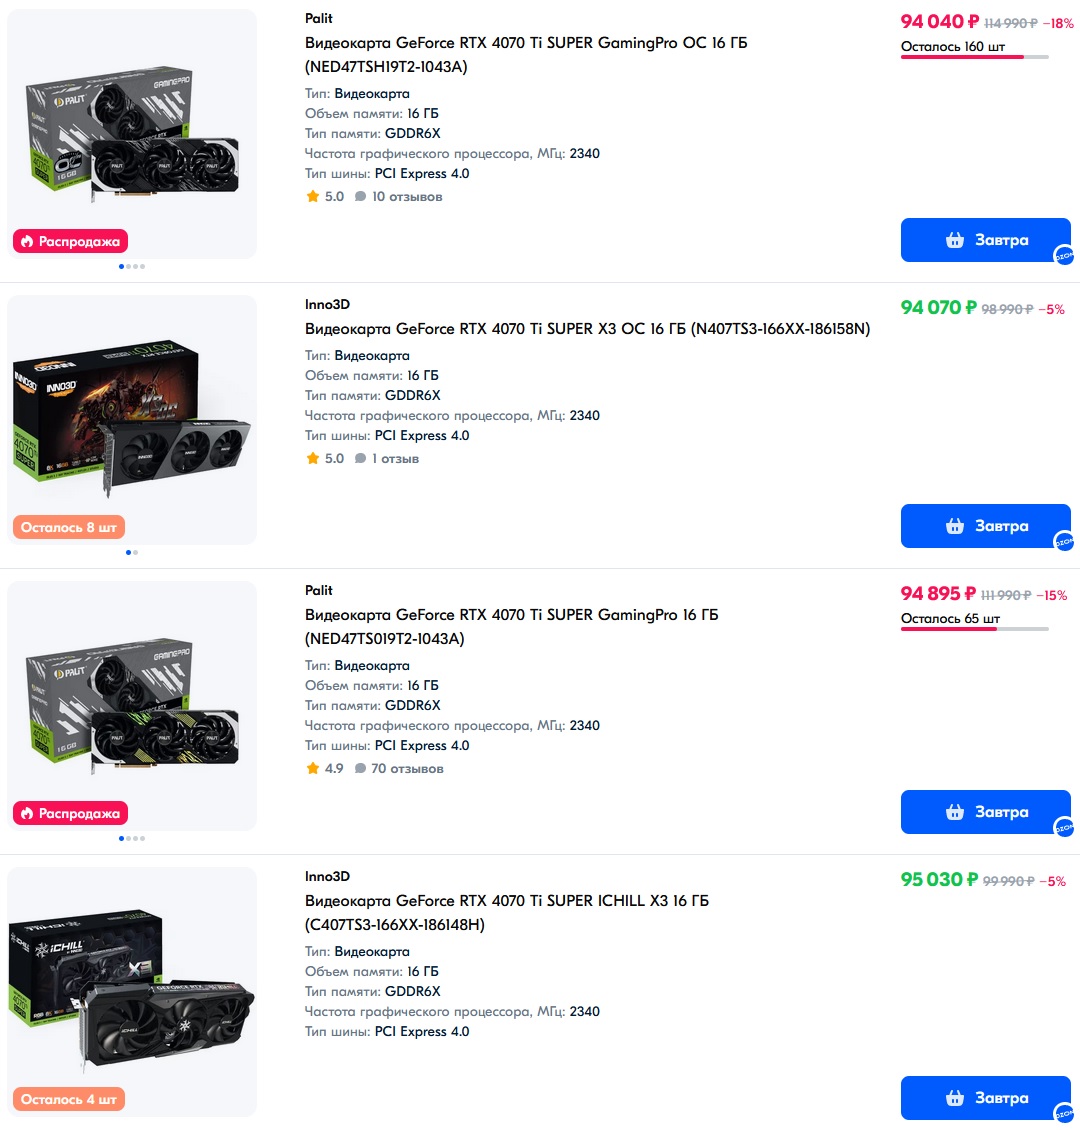Select the second image dot under the first product photo
This screenshot has height=1130, width=1080.
coord(128,267)
